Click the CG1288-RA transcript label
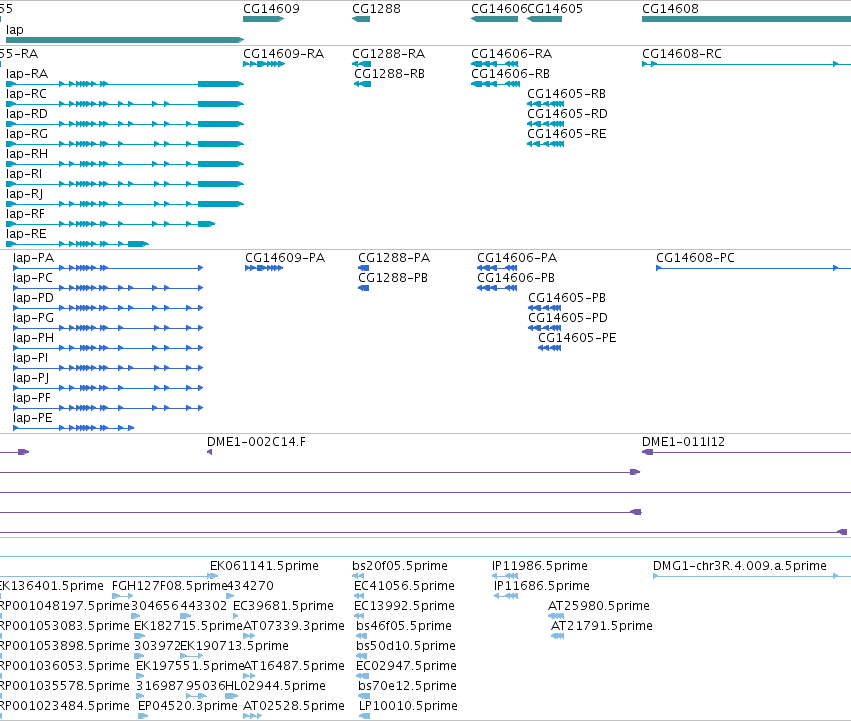This screenshot has height=721, width=851. click(389, 54)
